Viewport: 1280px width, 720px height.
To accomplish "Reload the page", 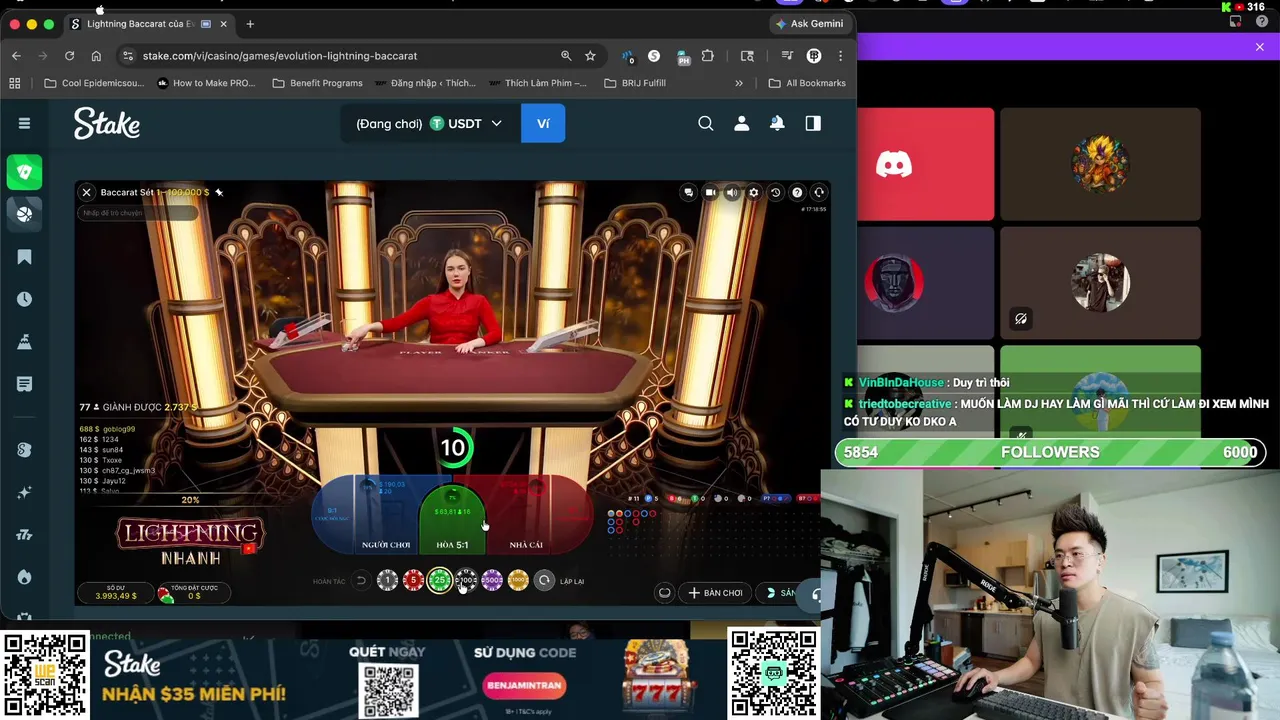I will pos(69,56).
